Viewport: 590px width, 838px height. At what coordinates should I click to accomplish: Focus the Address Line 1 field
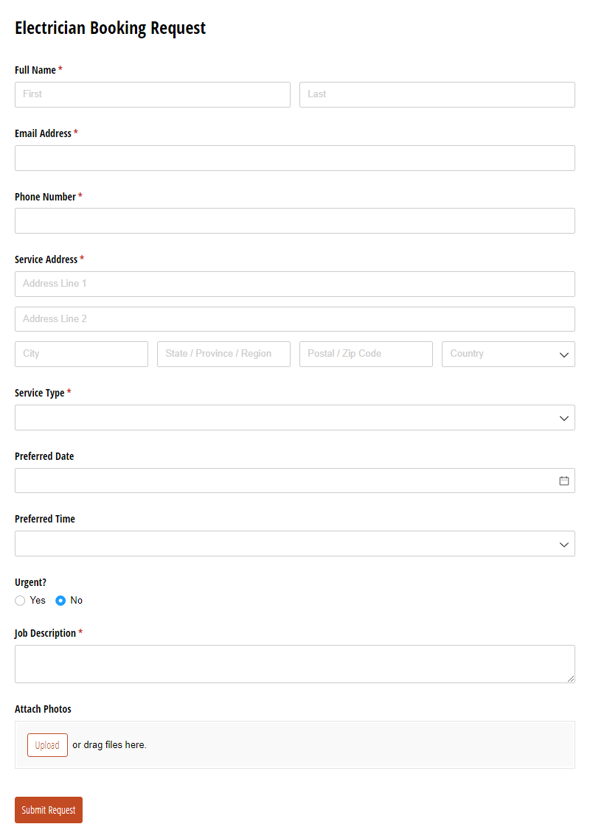[x=295, y=284]
